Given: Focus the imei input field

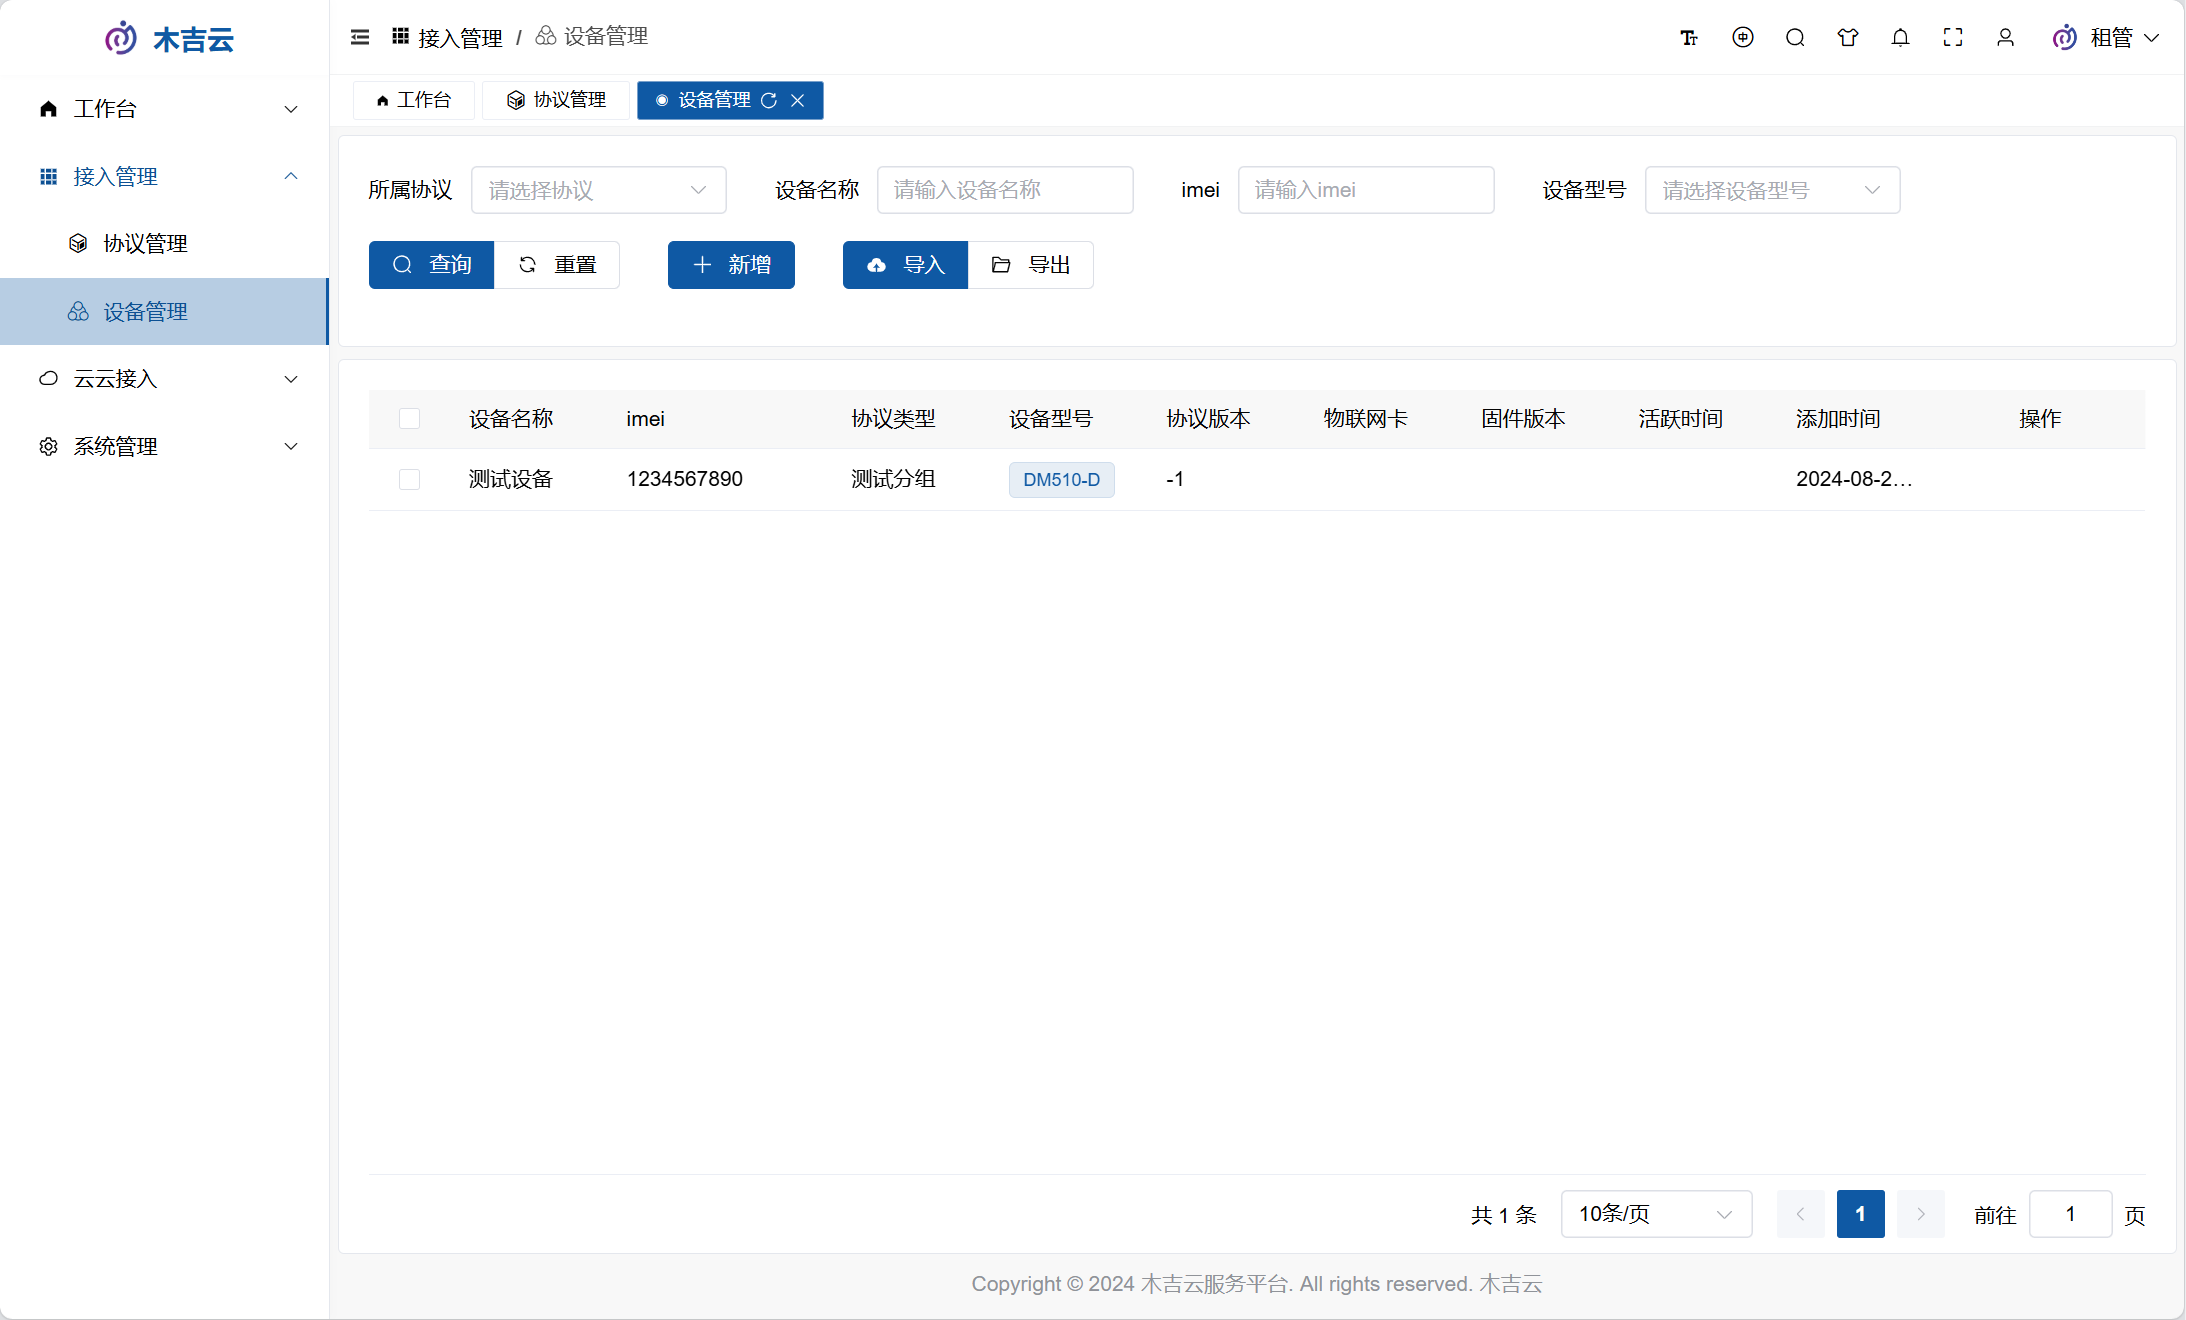Looking at the screenshot, I should coord(1366,190).
